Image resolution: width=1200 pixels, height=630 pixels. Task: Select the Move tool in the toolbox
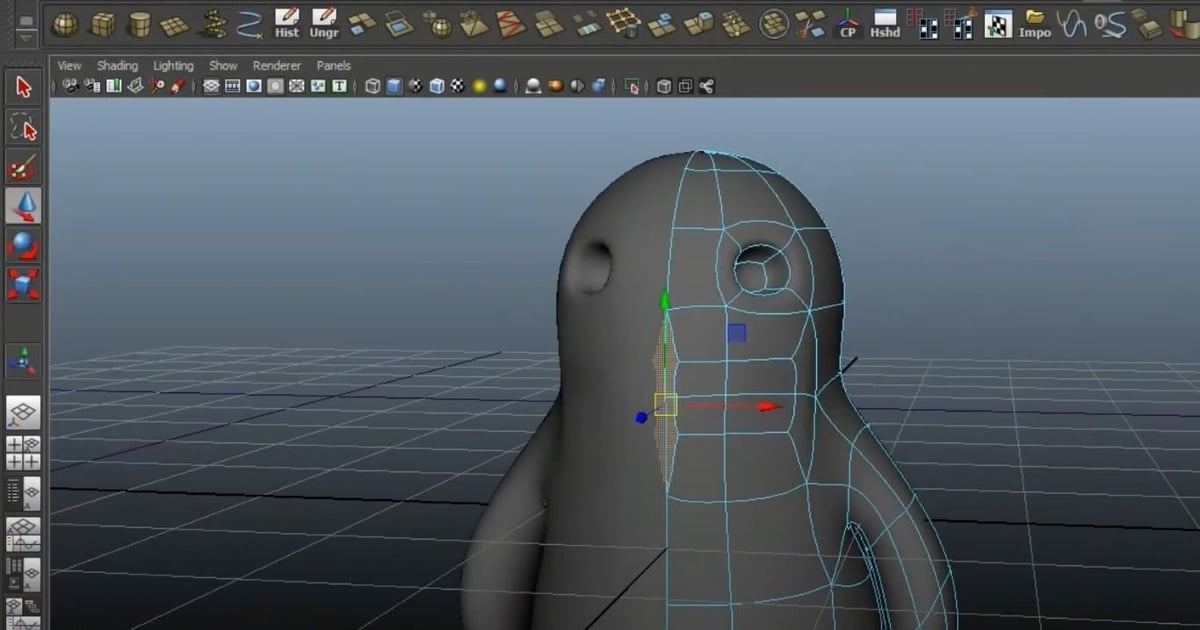[x=22, y=207]
